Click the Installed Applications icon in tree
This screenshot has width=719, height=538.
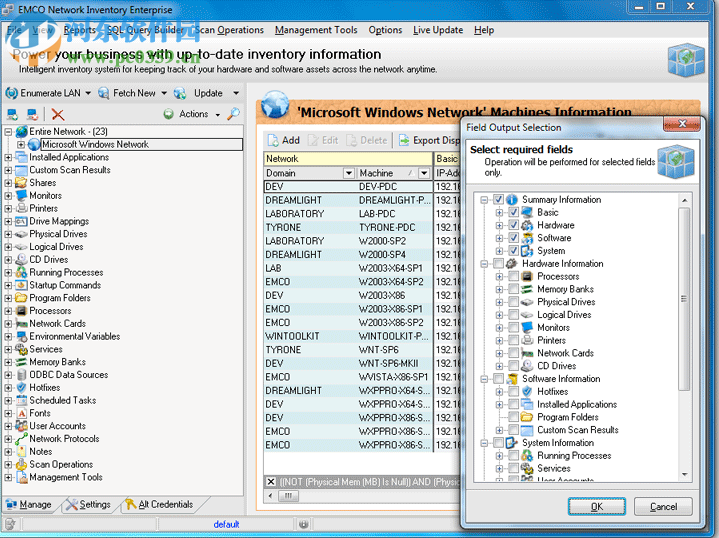click(22, 157)
